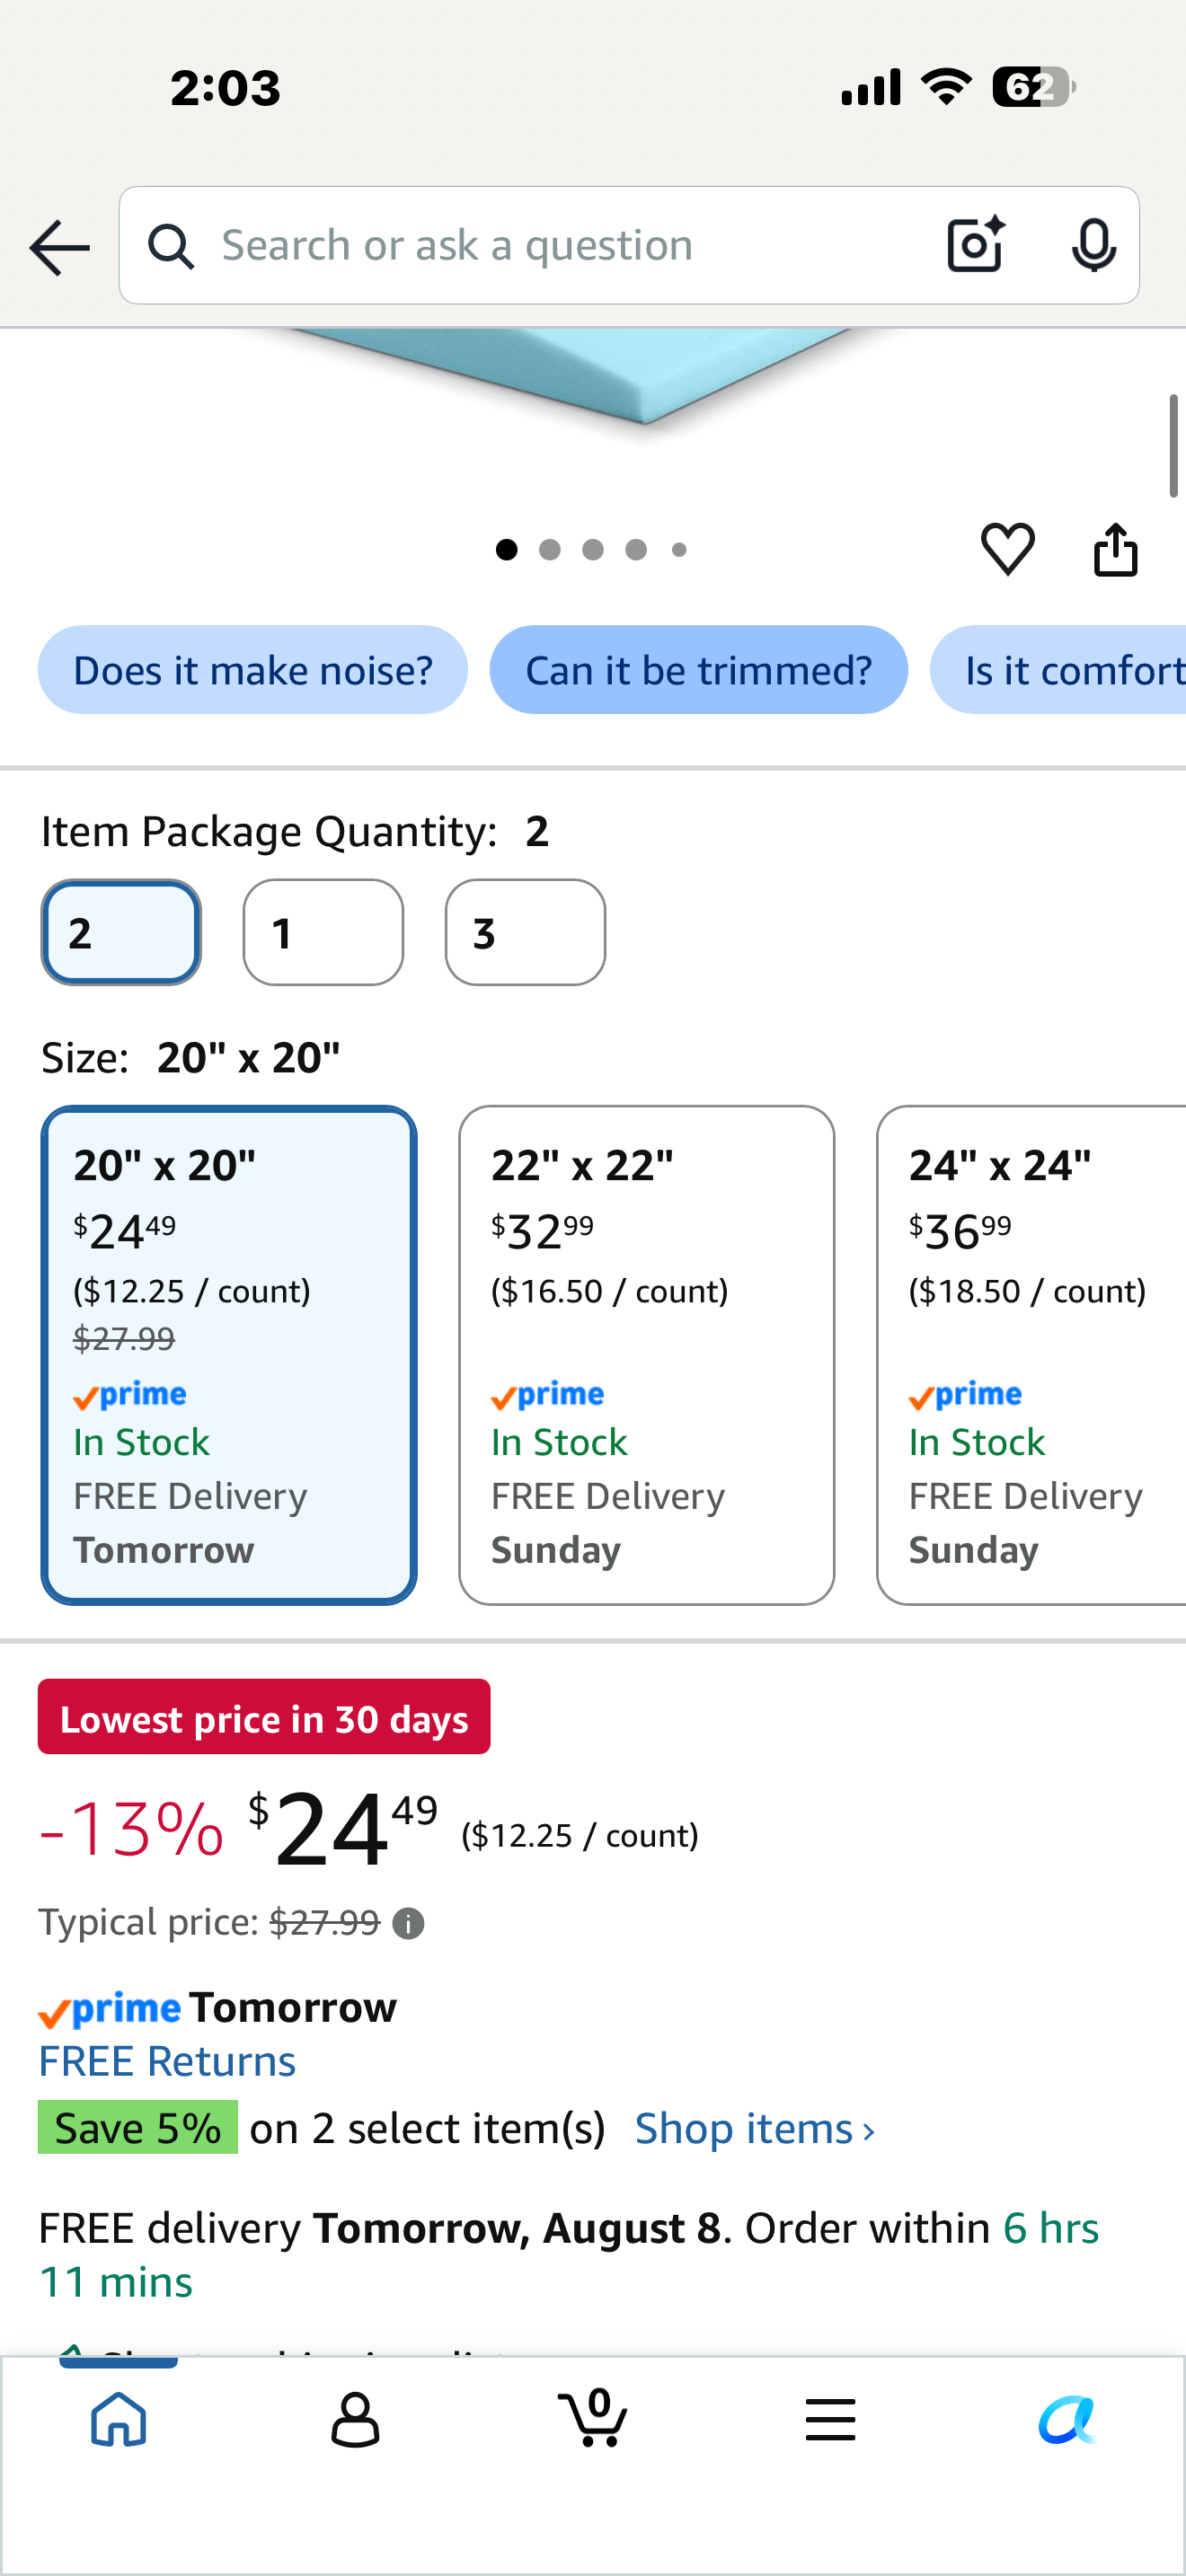The height and width of the screenshot is (2576, 1186).
Task: Open the cart icon in bottom bar
Action: (x=593, y=2418)
